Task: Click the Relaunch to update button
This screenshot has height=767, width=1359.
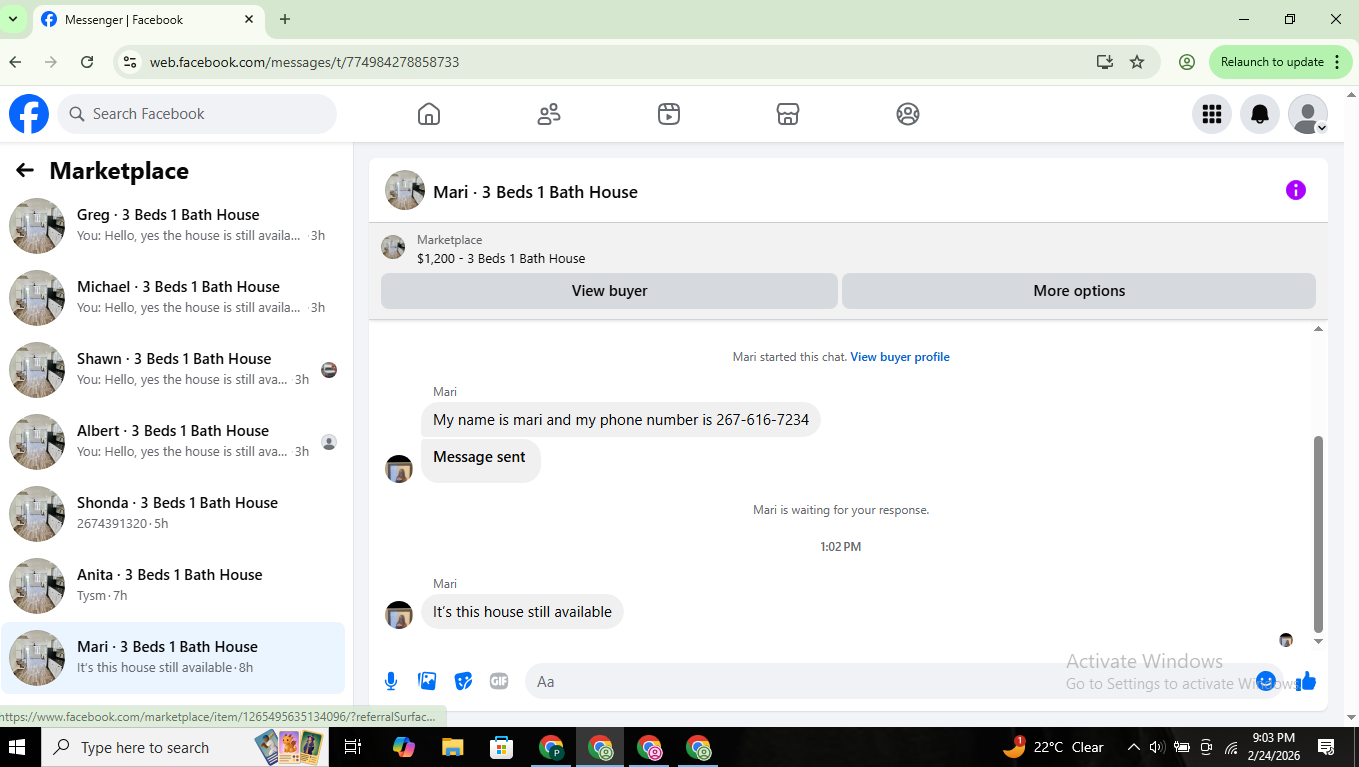Action: coord(1280,62)
